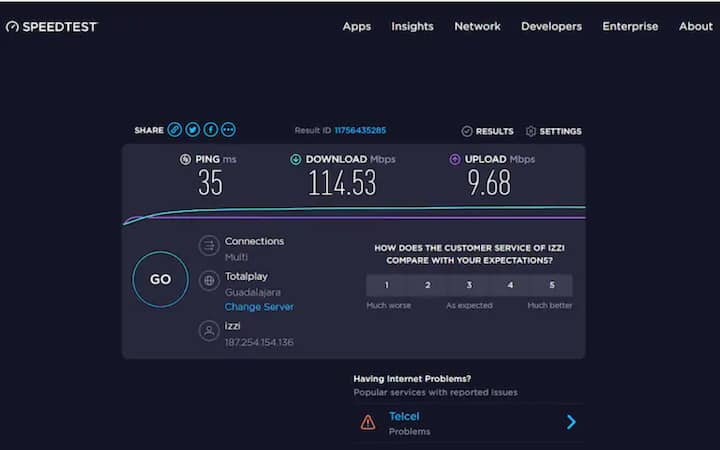This screenshot has height=450, width=720.
Task: Select rating 1 Much worse
Action: 387,286
